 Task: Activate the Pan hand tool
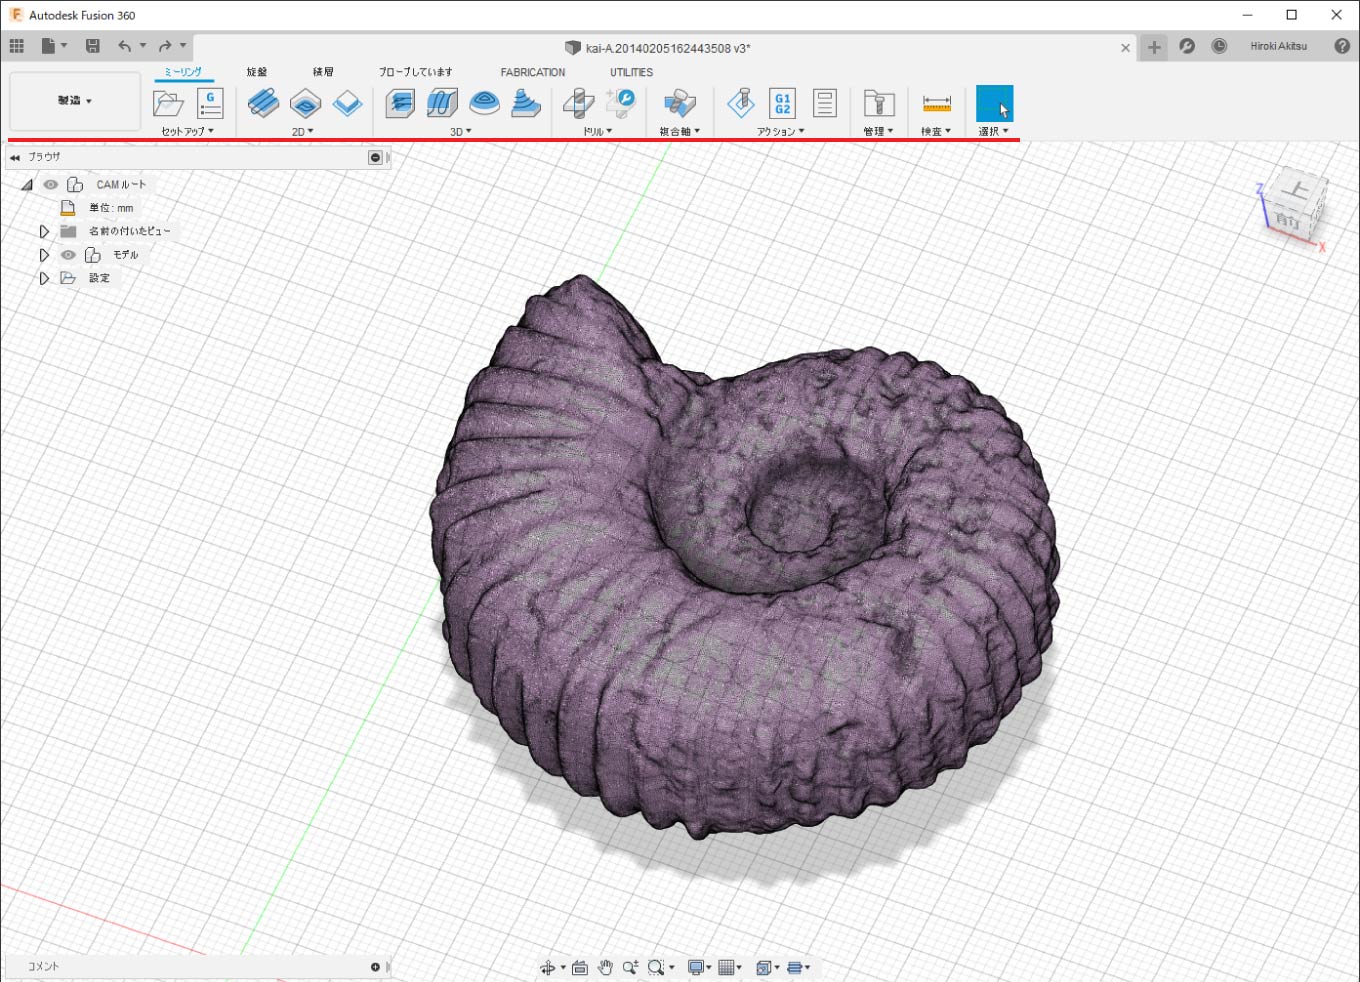605,967
